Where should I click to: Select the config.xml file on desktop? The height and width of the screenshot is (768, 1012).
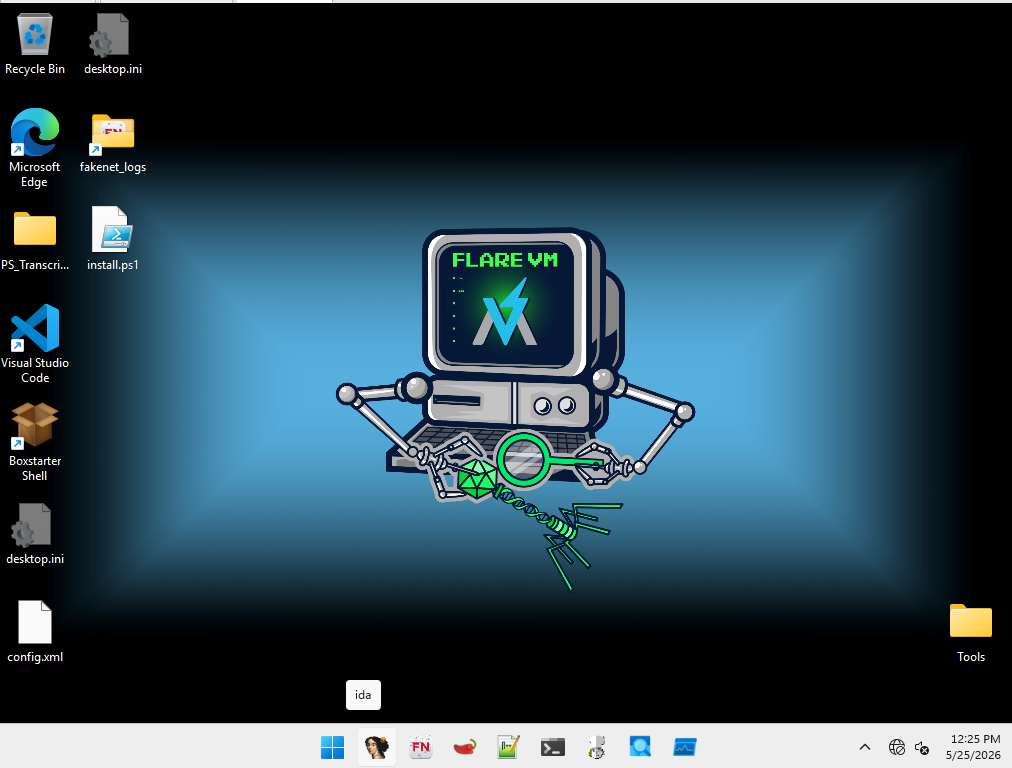tap(35, 632)
